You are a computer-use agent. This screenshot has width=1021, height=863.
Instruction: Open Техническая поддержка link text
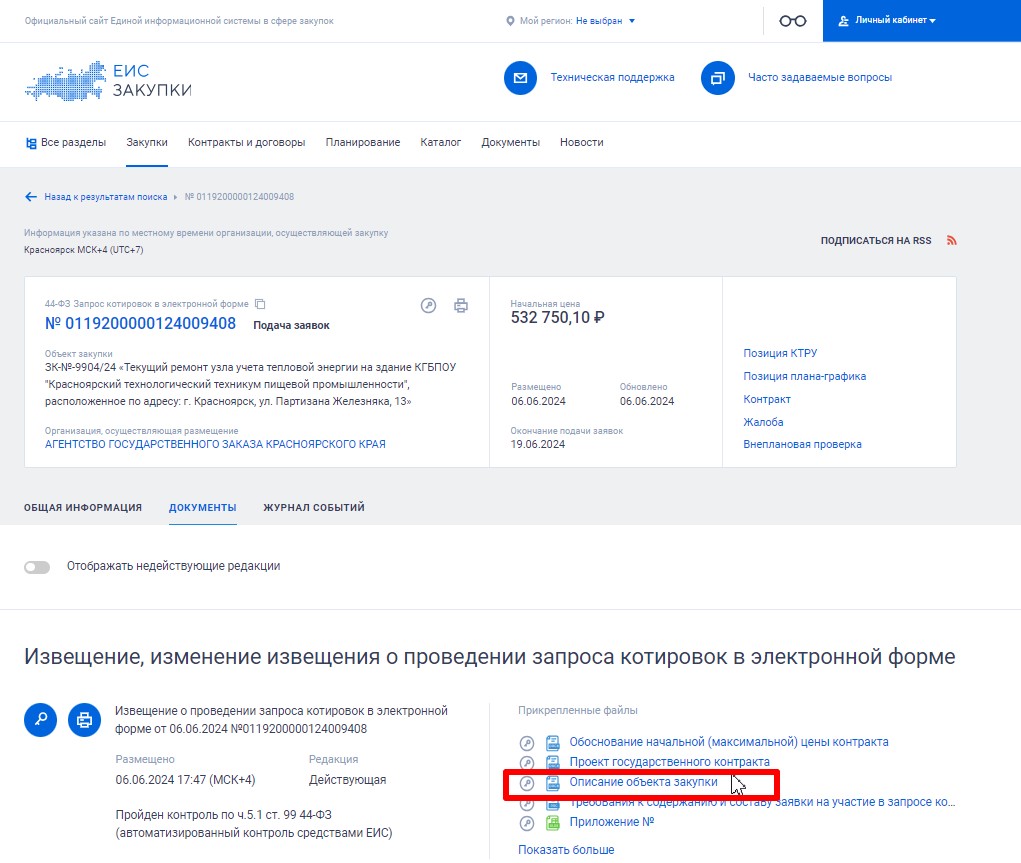(612, 78)
